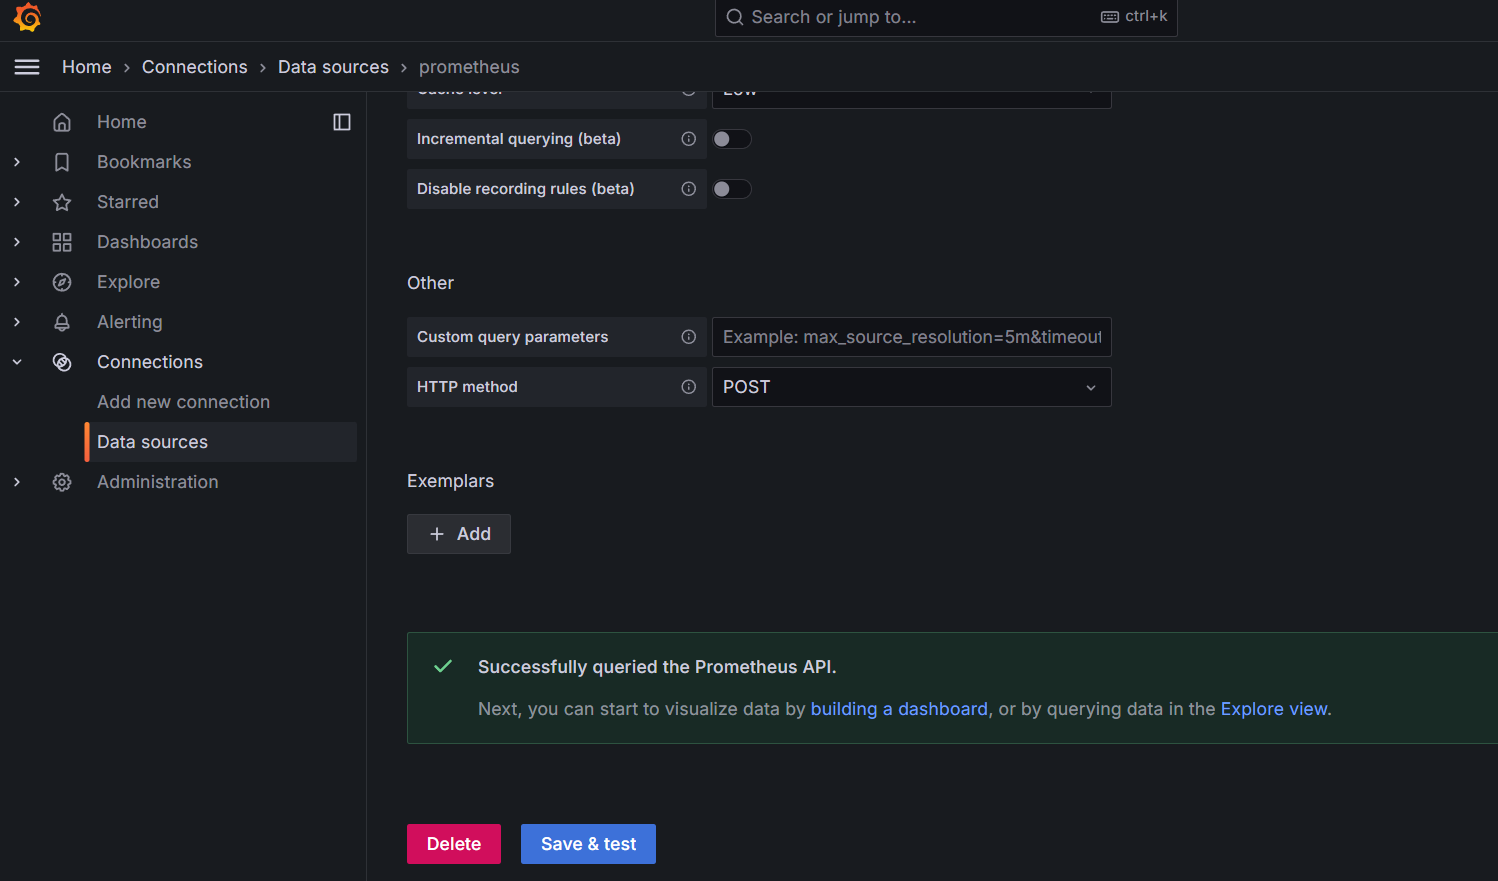
Task: Go to Explore in the sidebar
Action: click(128, 282)
